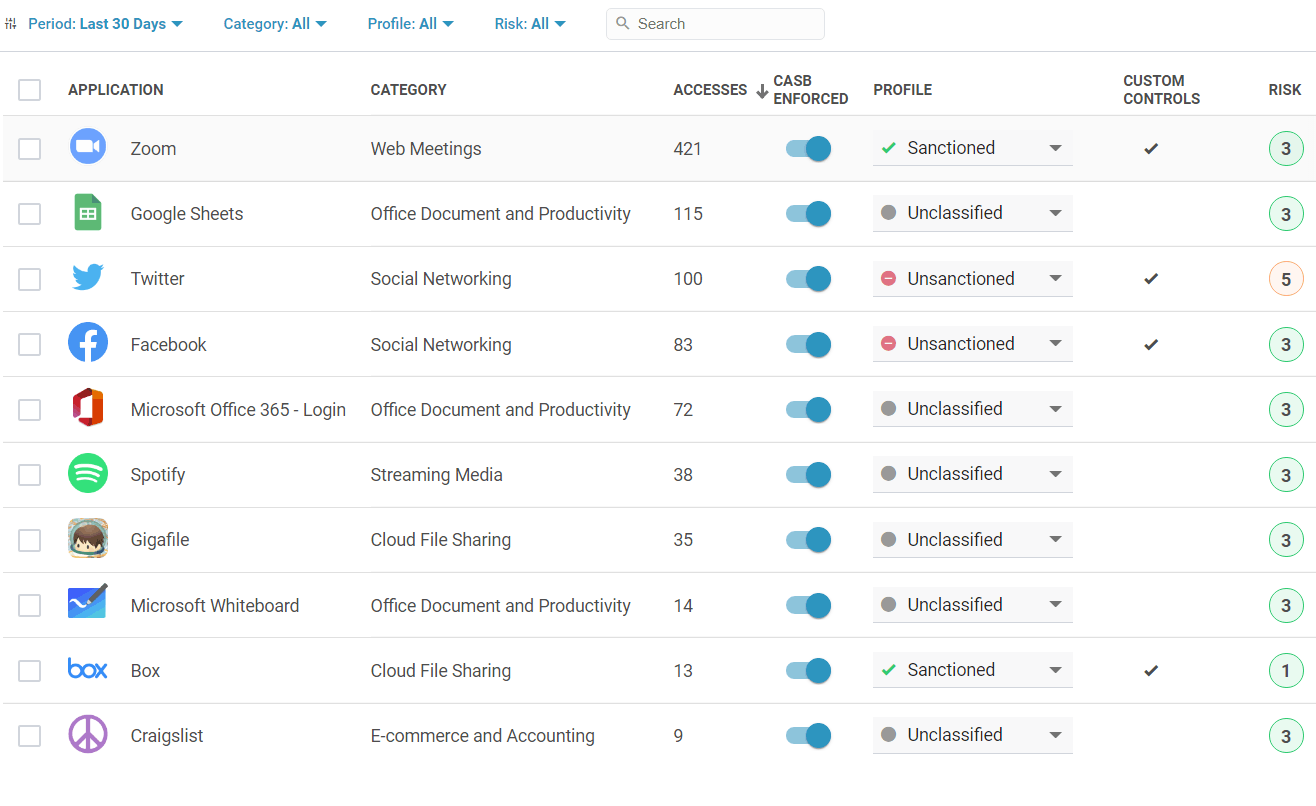
Task: Click the Box logo icon
Action: pos(88,669)
